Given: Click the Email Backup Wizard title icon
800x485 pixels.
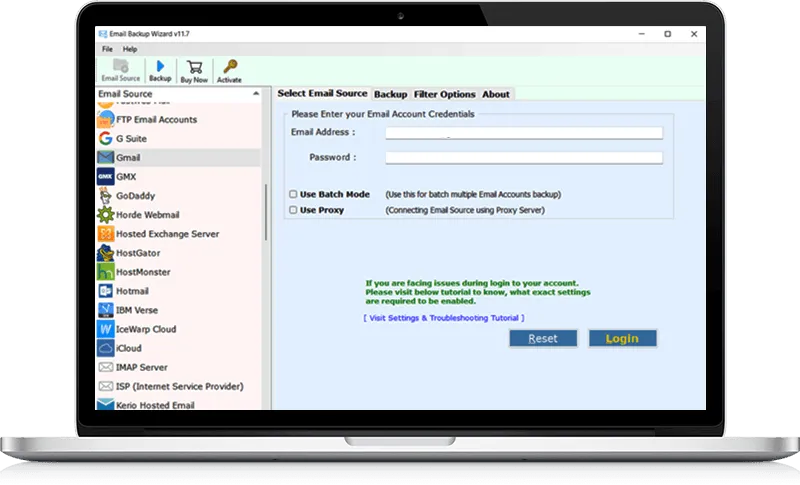Looking at the screenshot, I should point(103,34).
